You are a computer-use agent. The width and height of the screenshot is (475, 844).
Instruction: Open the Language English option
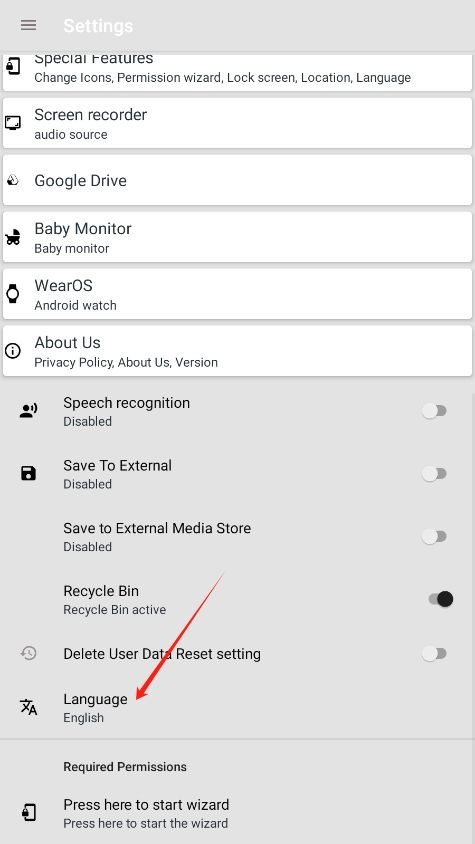coord(238,707)
